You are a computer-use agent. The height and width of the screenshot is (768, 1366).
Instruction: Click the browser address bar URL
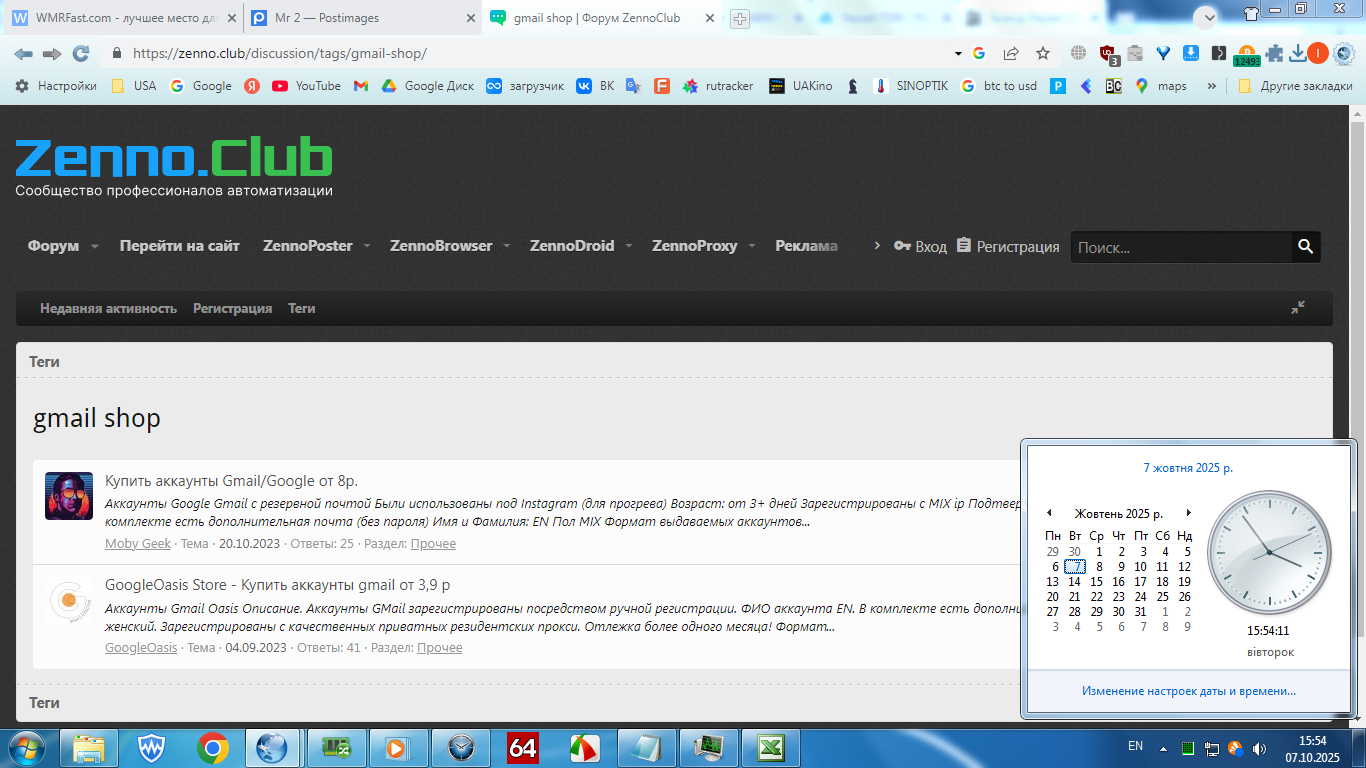click(280, 54)
